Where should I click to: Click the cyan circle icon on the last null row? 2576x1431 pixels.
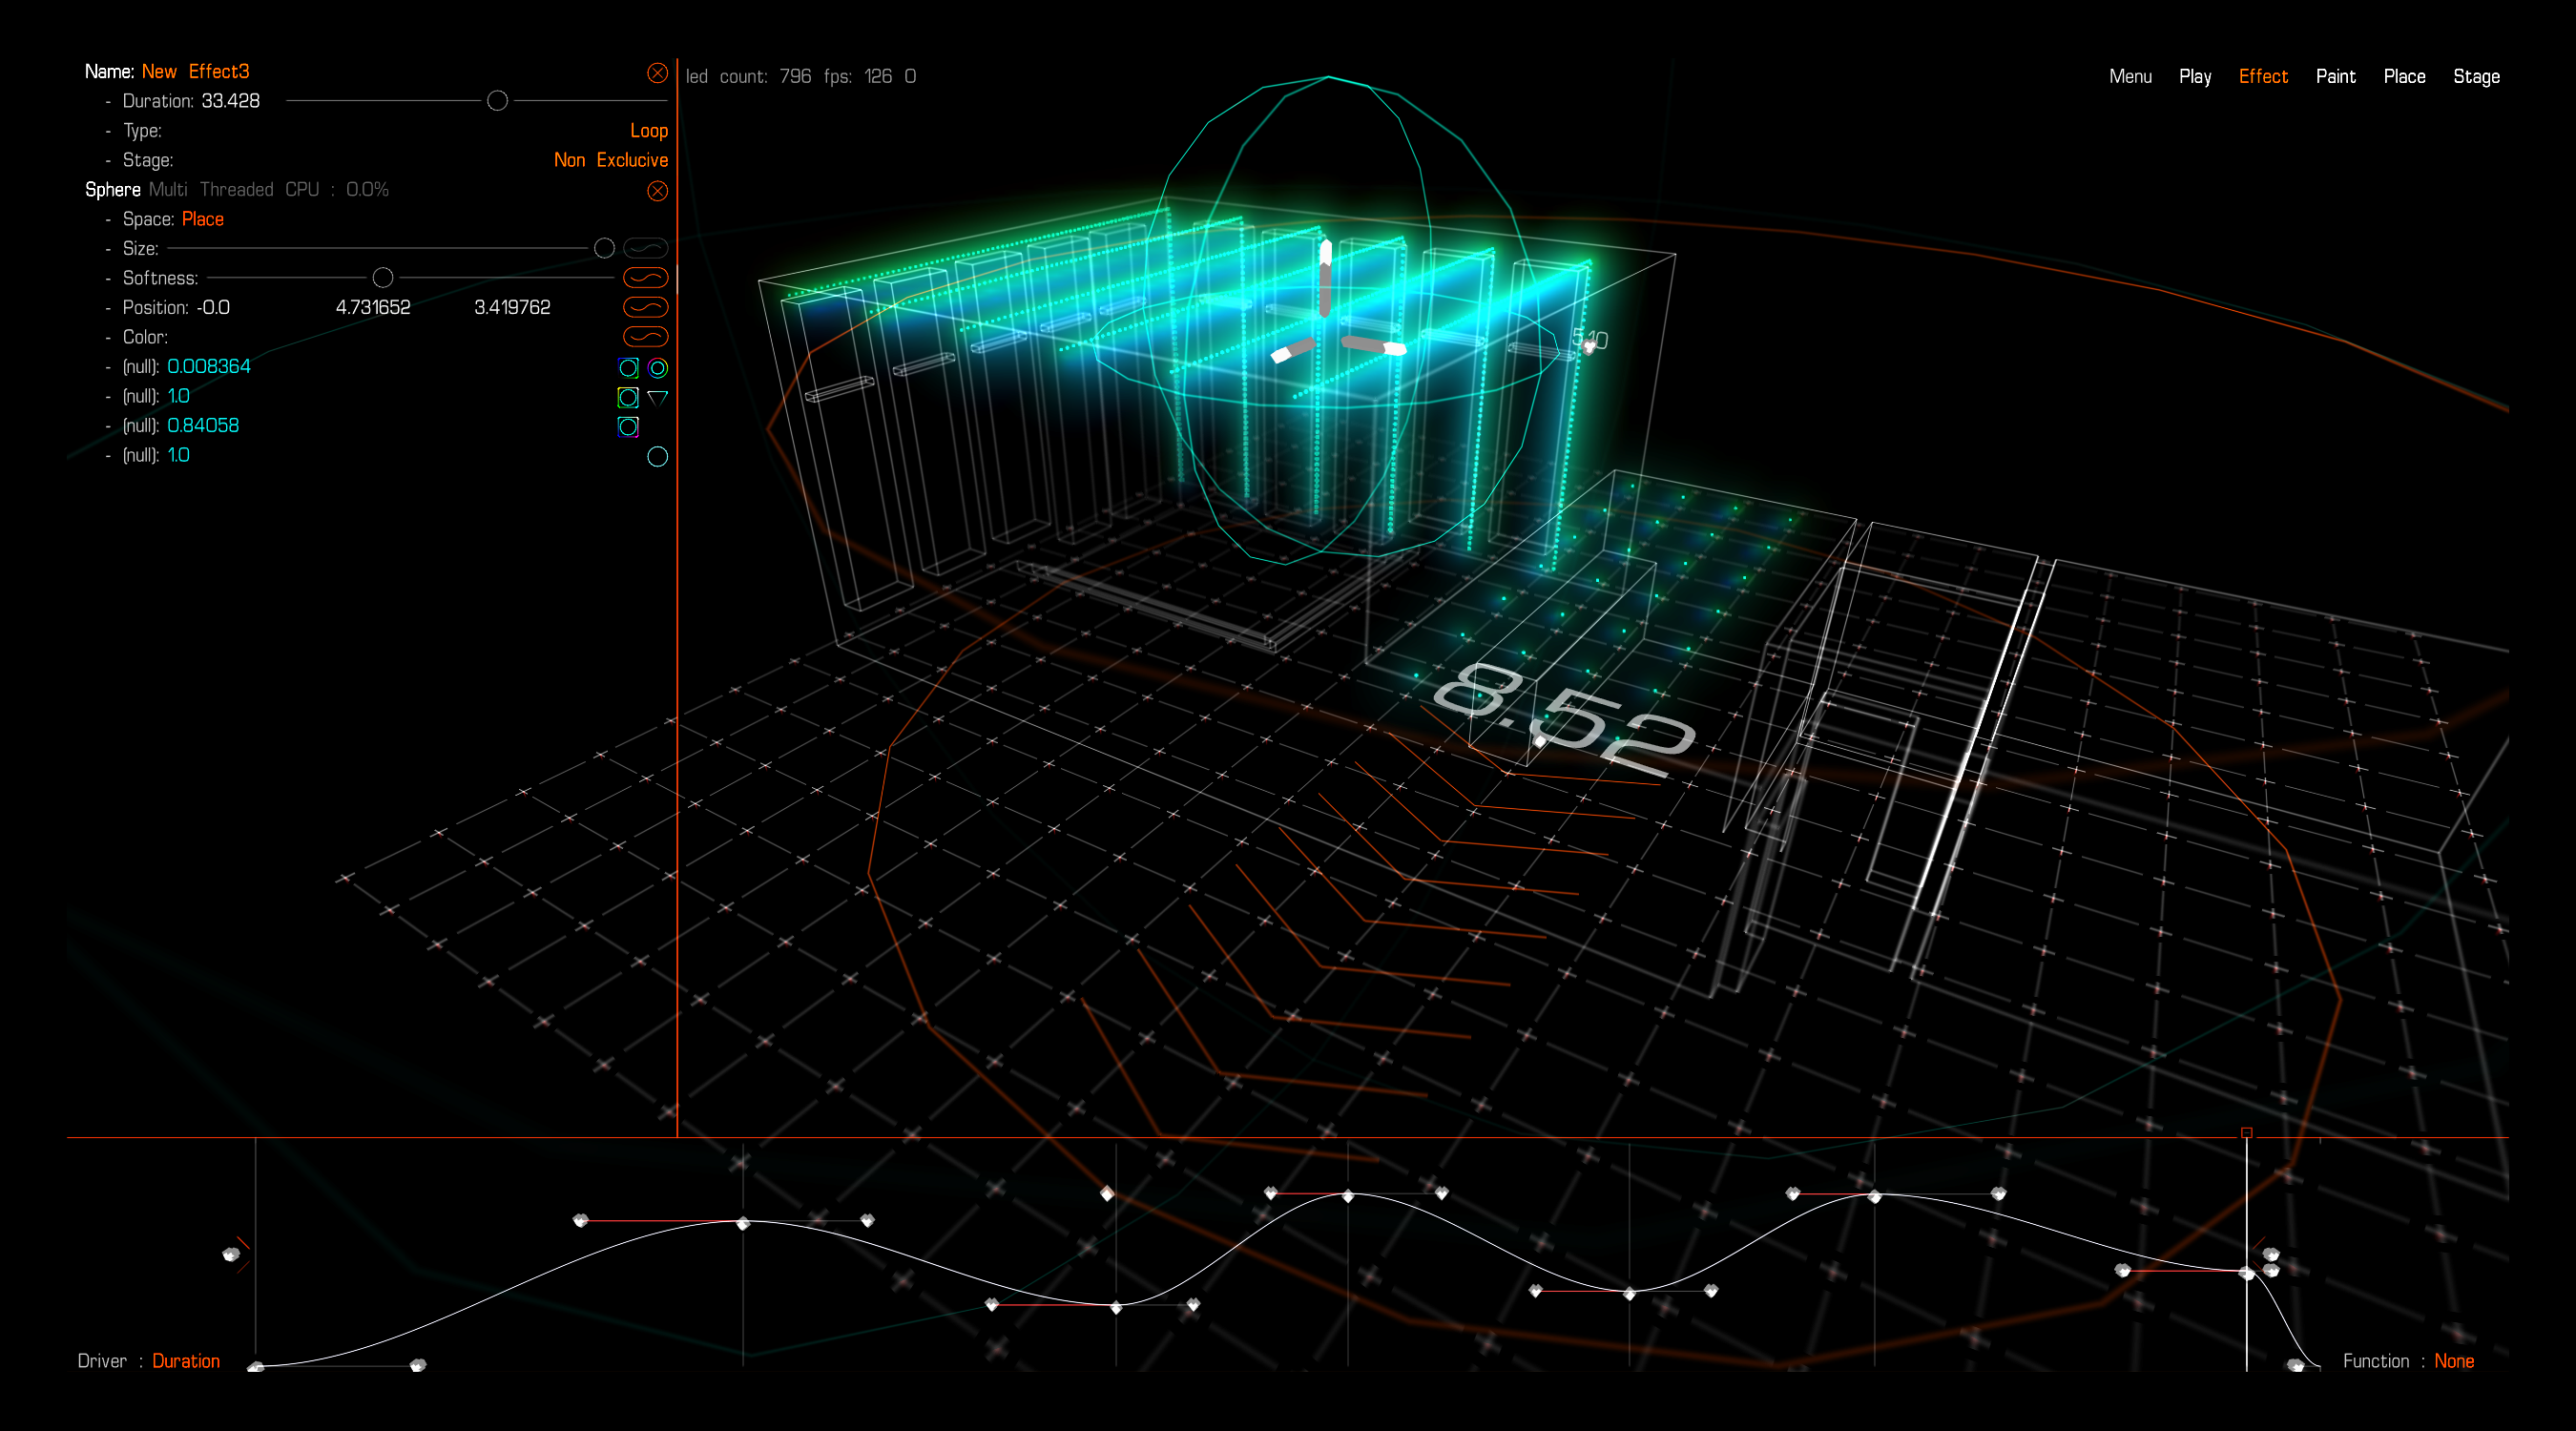657,457
